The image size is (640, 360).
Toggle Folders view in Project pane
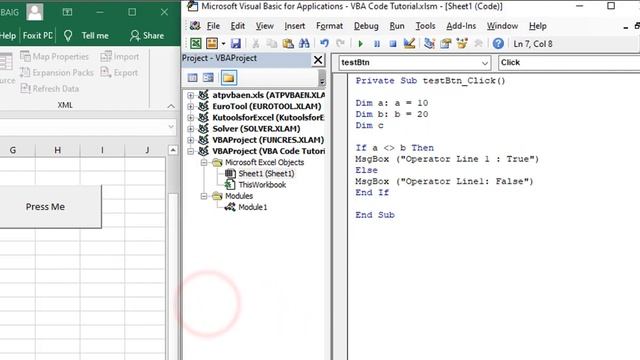pyautogui.click(x=229, y=78)
